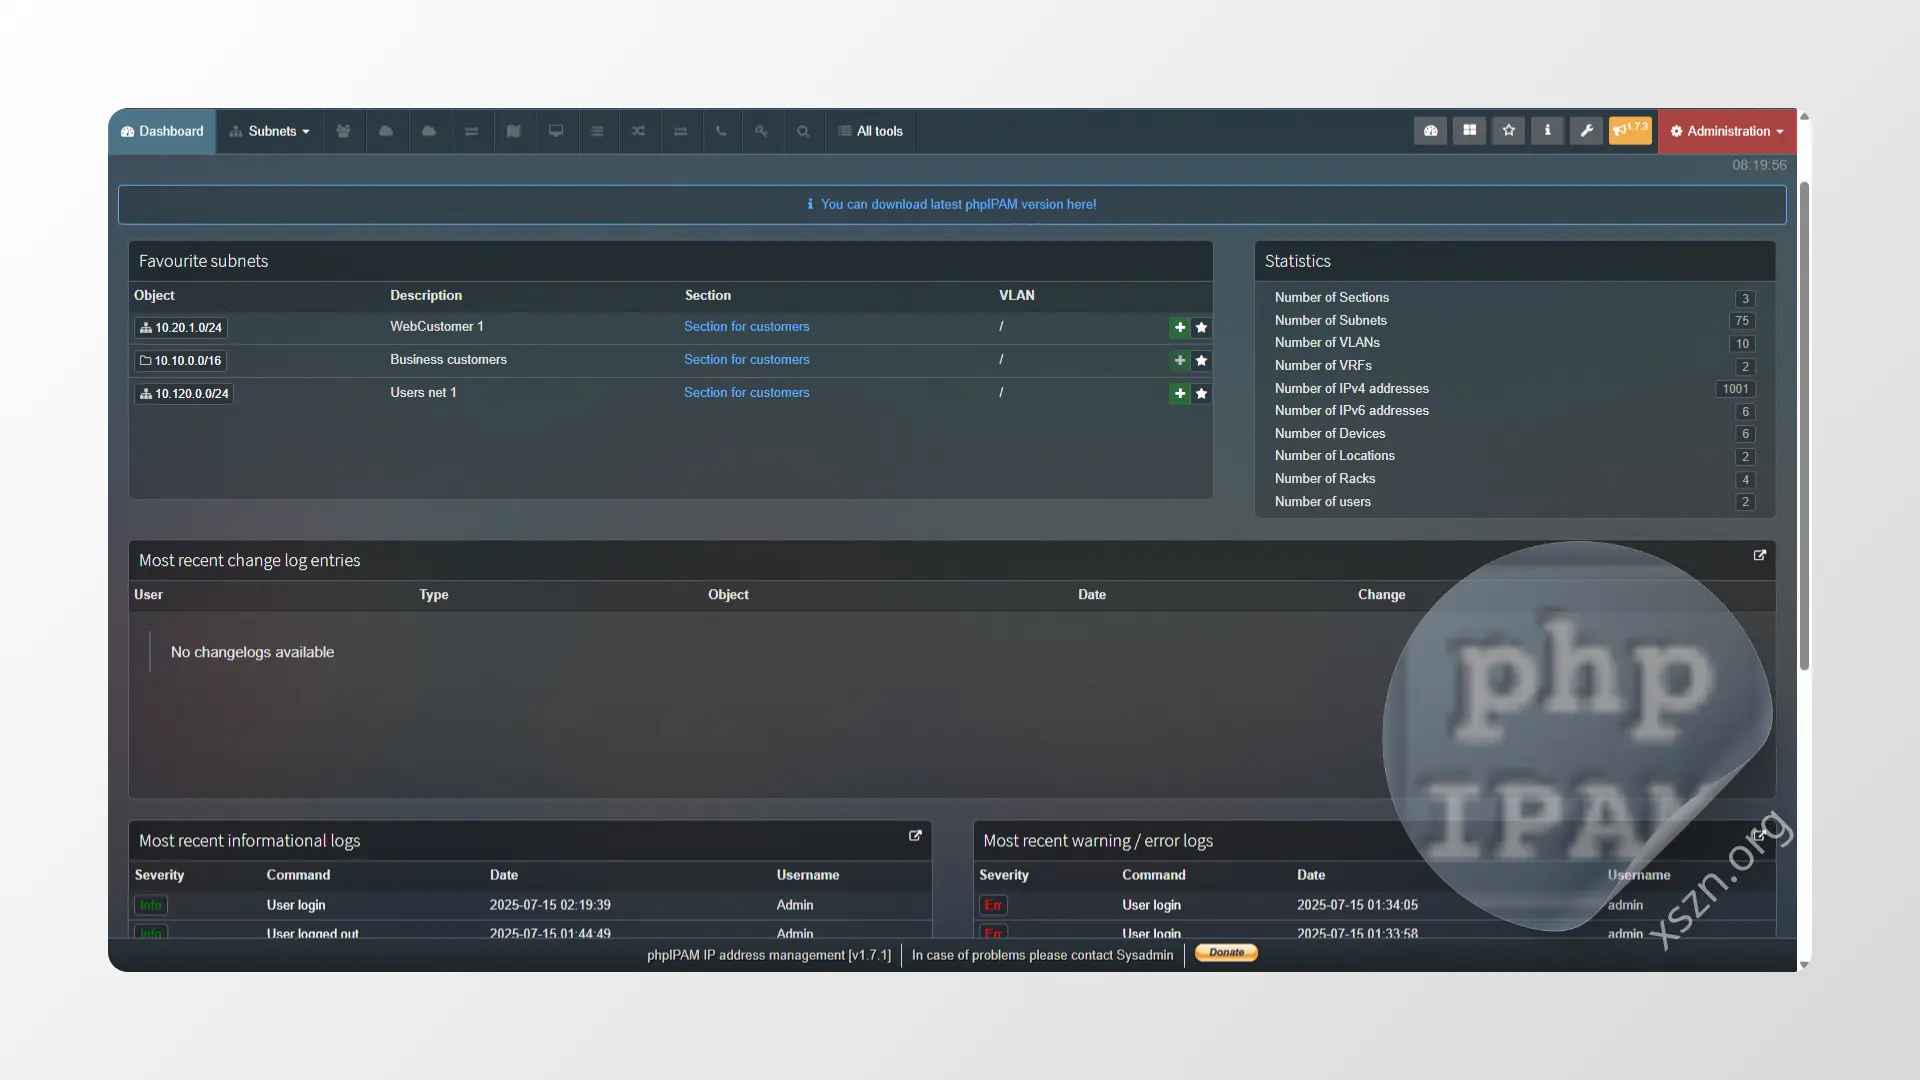Open Section for customers link in Business customers row
The width and height of the screenshot is (1920, 1080).
747,359
